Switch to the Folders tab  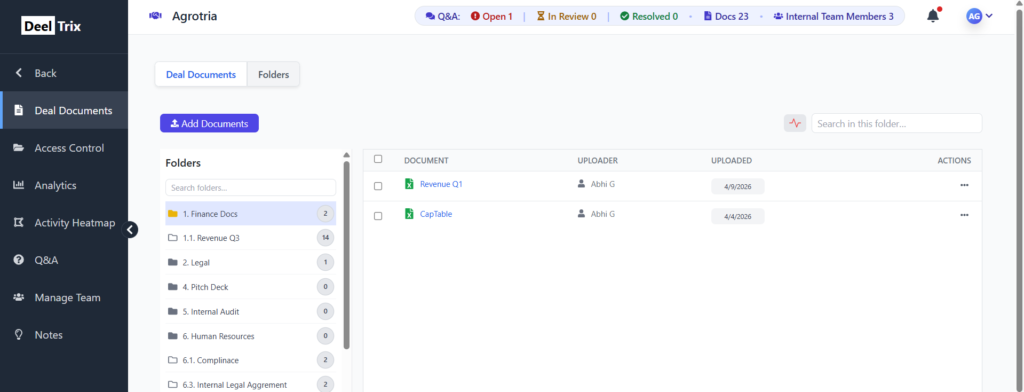[274, 74]
